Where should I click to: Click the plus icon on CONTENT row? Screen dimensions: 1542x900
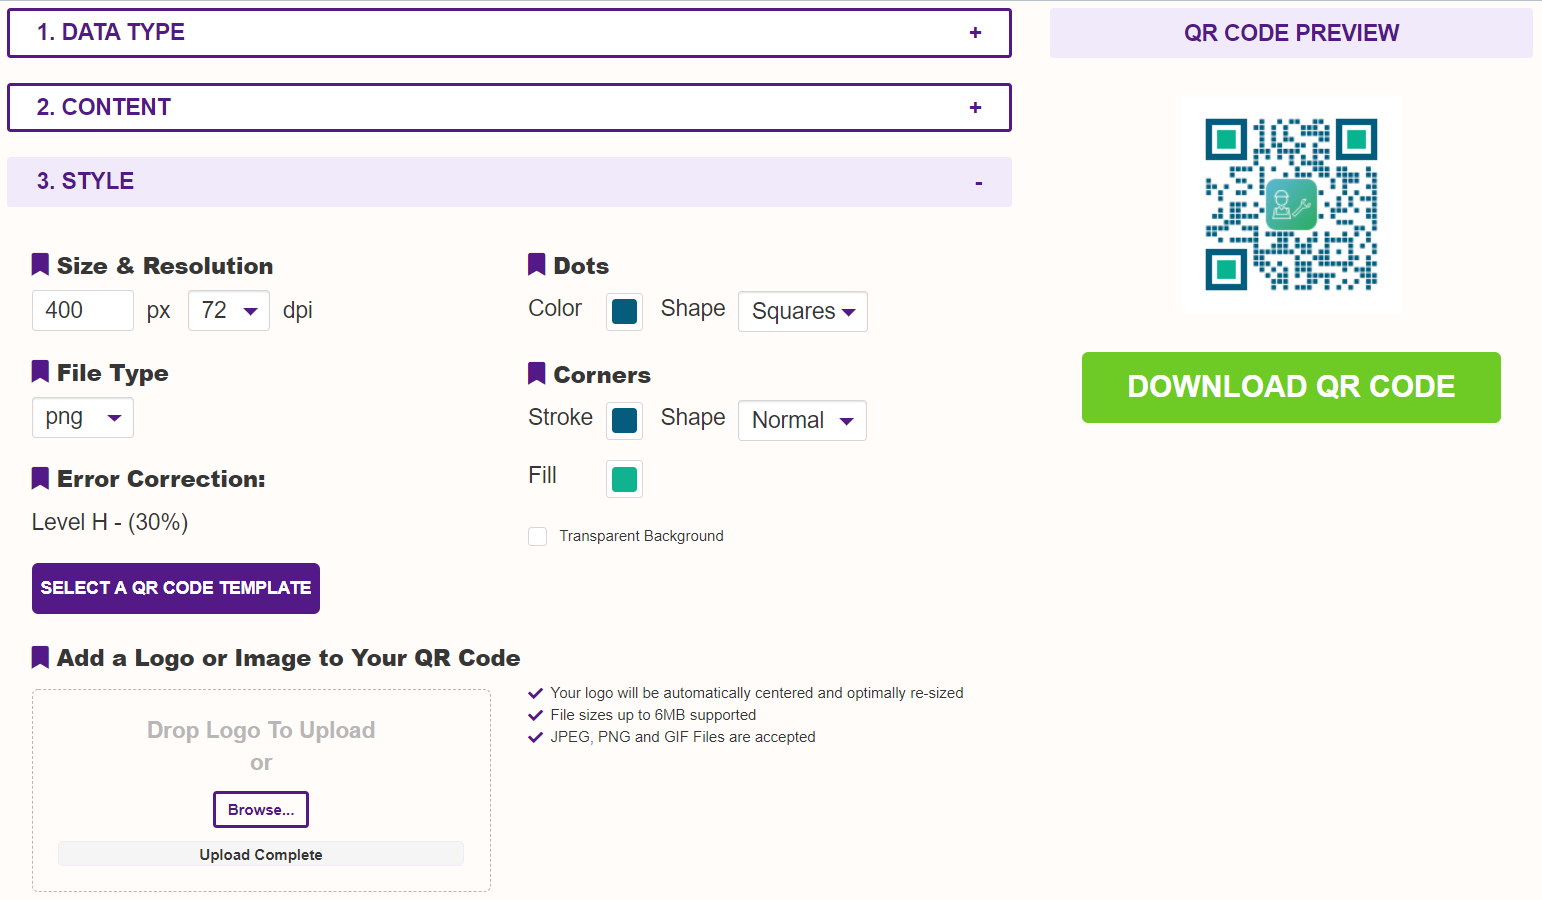[x=975, y=107]
